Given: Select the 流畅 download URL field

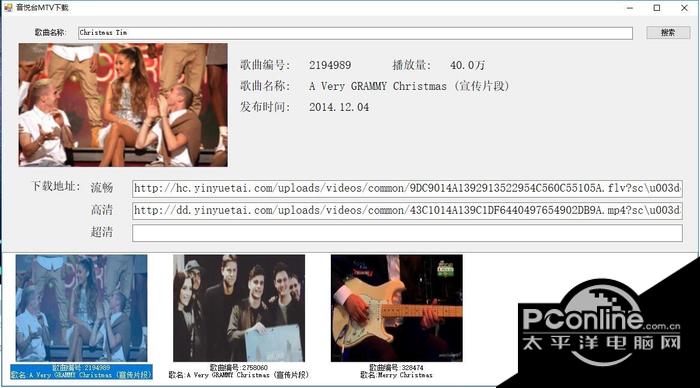Looking at the screenshot, I should (x=407, y=188).
